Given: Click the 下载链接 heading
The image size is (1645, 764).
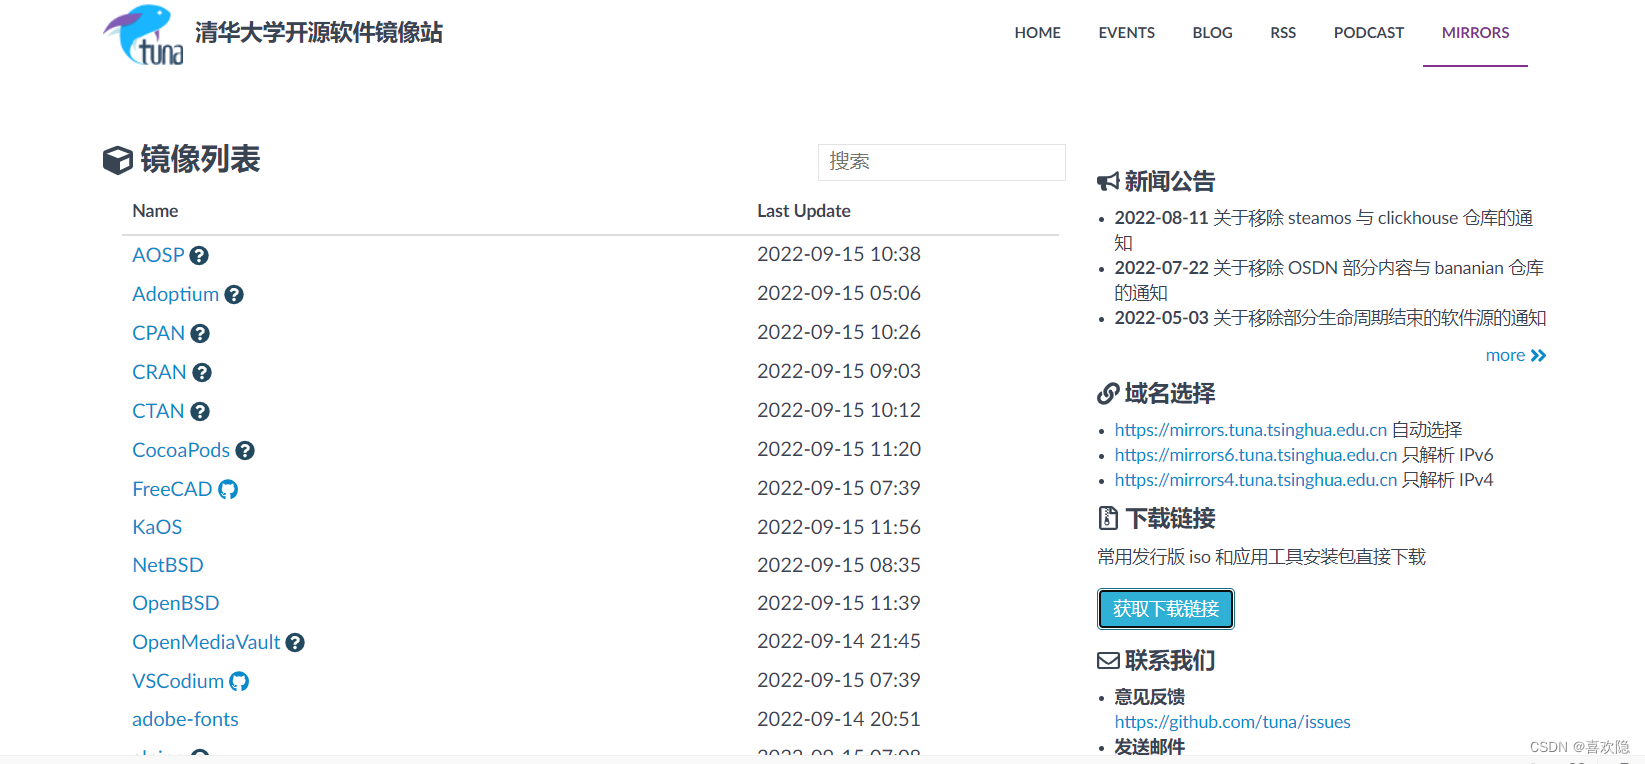Looking at the screenshot, I should (x=1170, y=519).
